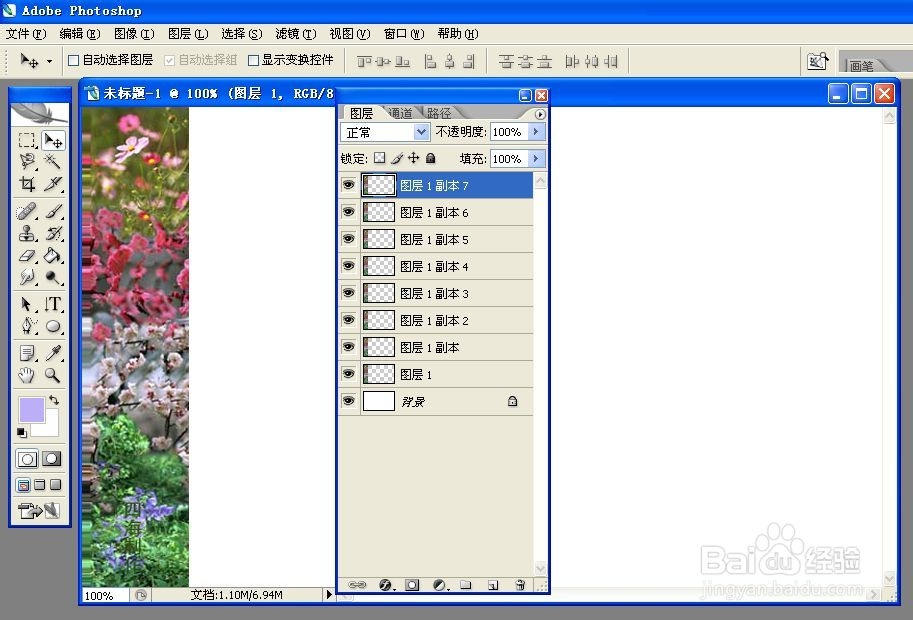Viewport: 913px width, 620px height.
Task: Toggle lock transparent pixels
Action: 380,158
